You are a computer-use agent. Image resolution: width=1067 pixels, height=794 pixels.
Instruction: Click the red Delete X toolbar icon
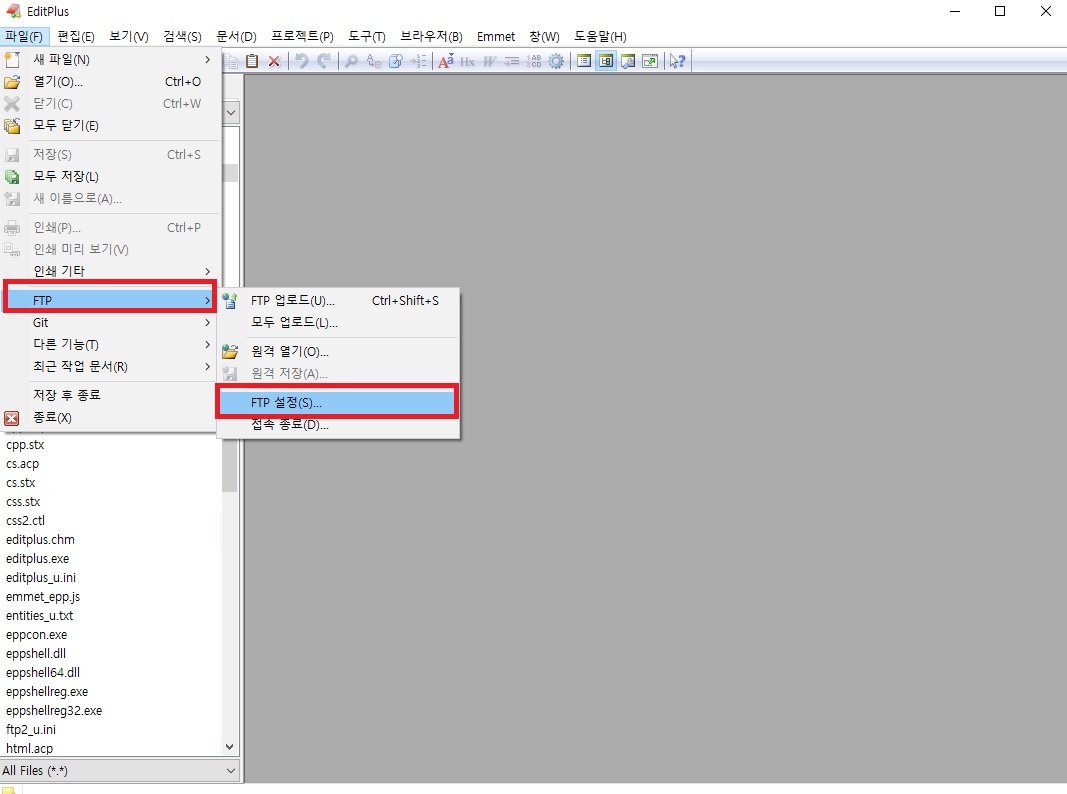point(274,61)
